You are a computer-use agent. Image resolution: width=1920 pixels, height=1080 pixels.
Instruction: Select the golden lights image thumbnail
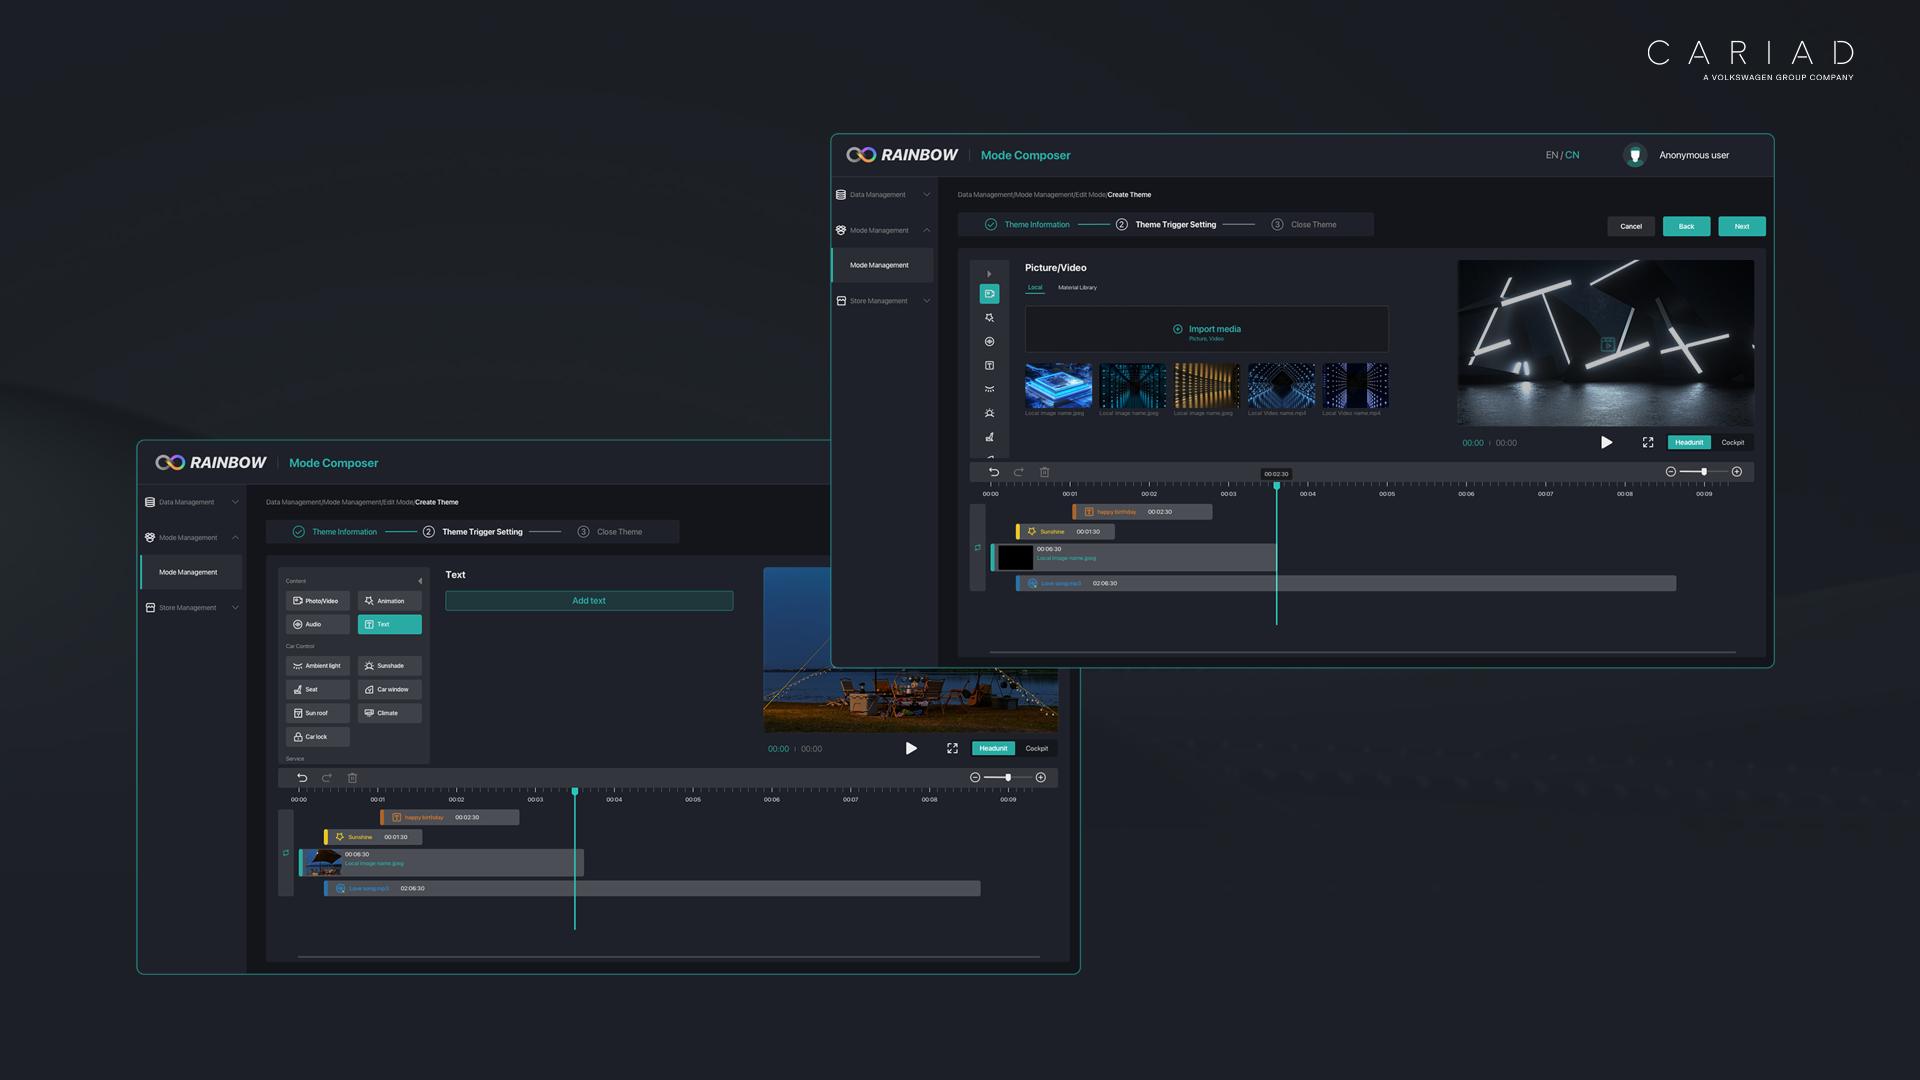[x=1206, y=385]
